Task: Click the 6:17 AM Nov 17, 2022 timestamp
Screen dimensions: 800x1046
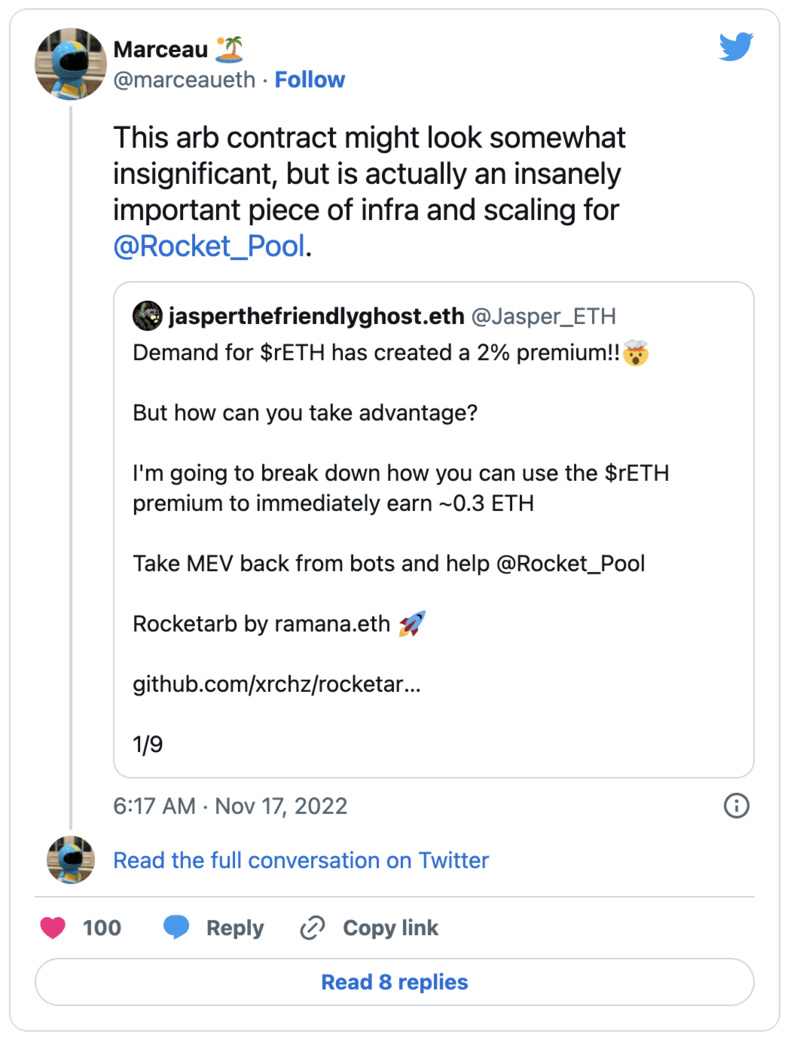Action: 230,806
